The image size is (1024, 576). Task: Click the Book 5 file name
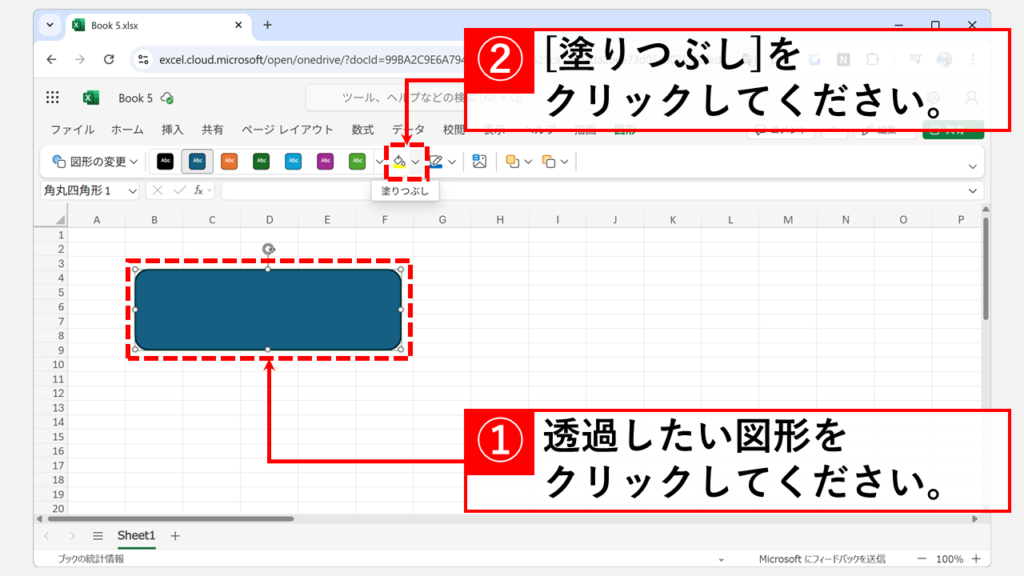pyautogui.click(x=135, y=98)
